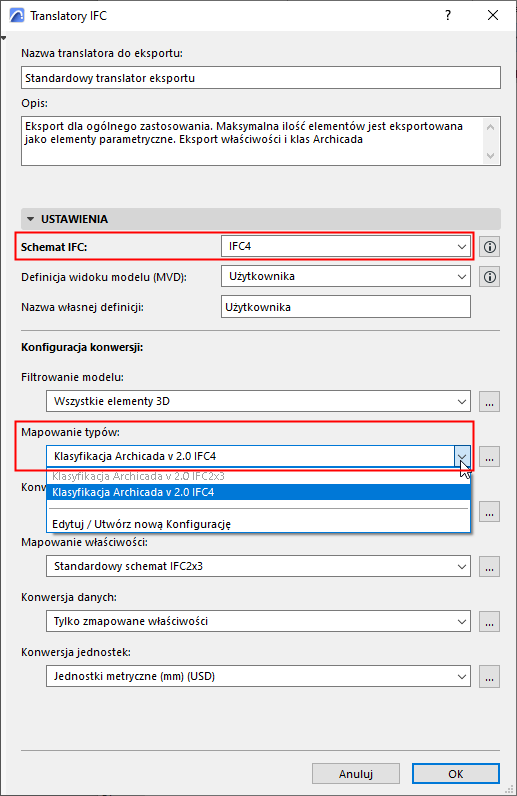
Task: Open the Schemat IFC dropdown
Action: 346,247
